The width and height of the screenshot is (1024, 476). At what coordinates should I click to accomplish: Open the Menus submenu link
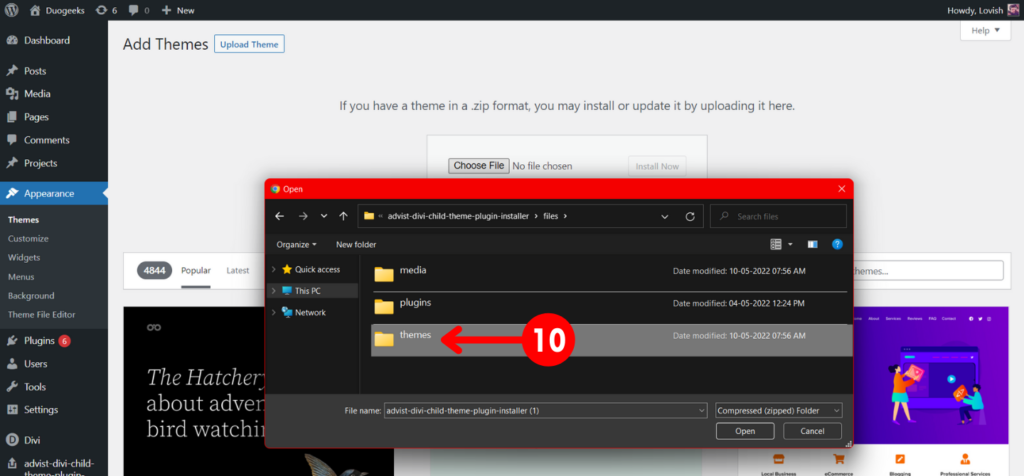[21, 277]
